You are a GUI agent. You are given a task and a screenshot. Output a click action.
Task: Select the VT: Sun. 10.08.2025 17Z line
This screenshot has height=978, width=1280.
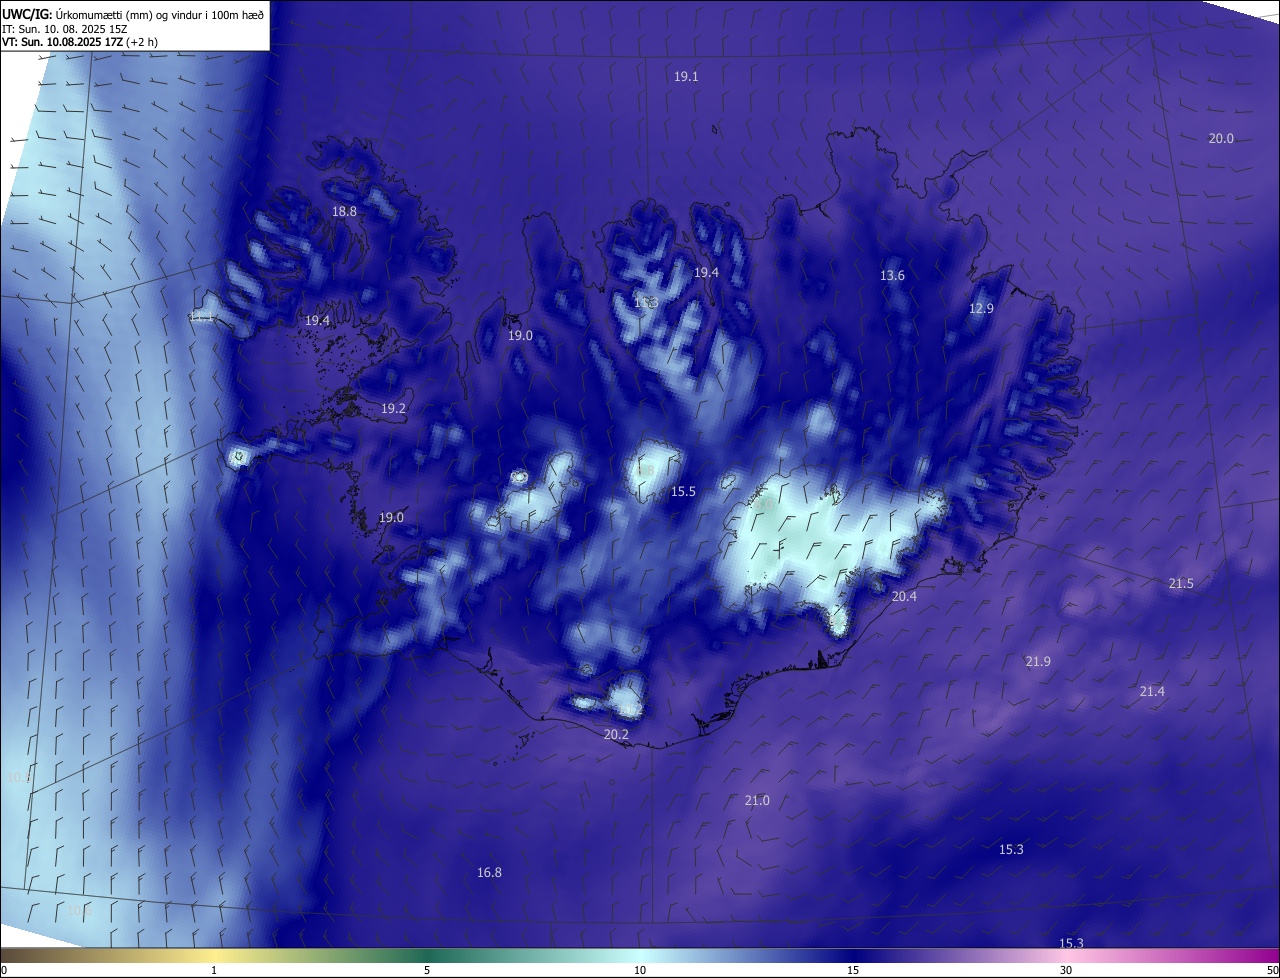tap(80, 42)
